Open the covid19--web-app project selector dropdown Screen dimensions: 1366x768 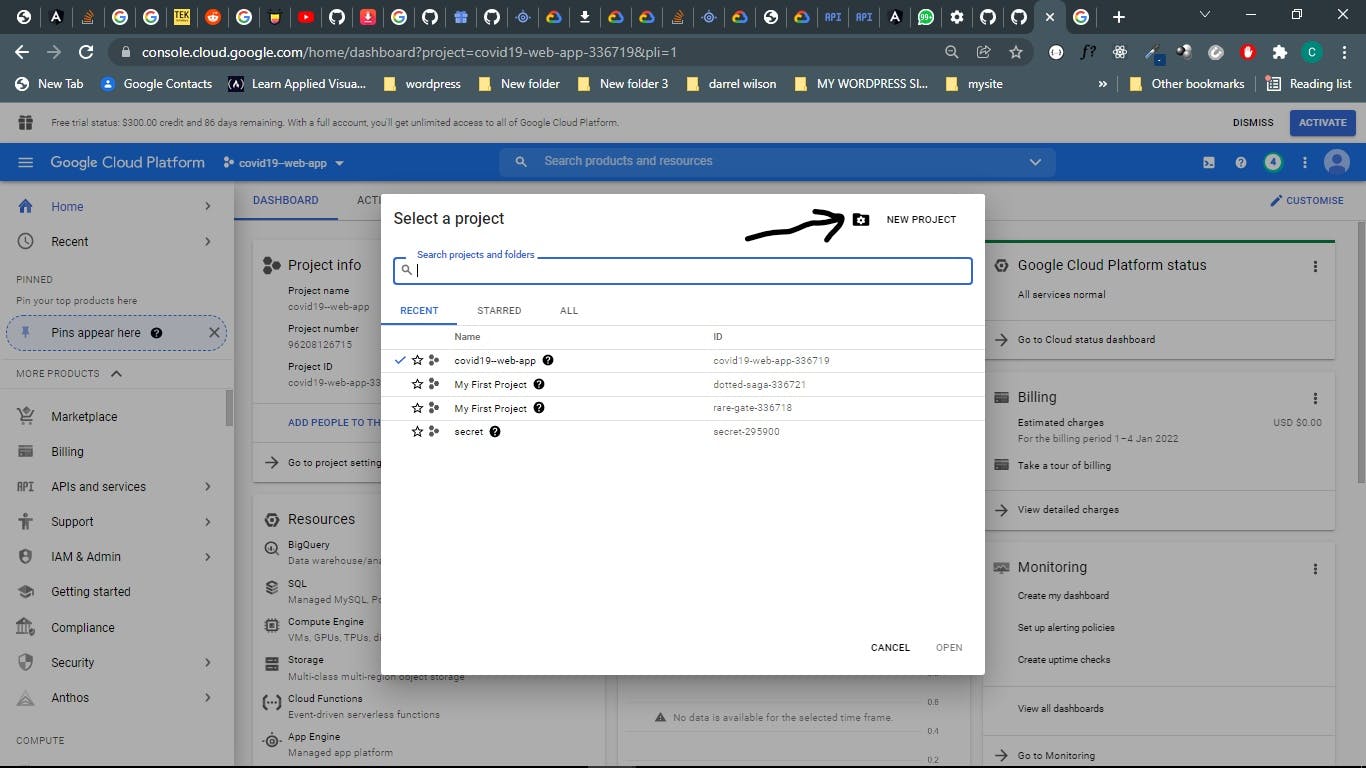pyautogui.click(x=284, y=163)
